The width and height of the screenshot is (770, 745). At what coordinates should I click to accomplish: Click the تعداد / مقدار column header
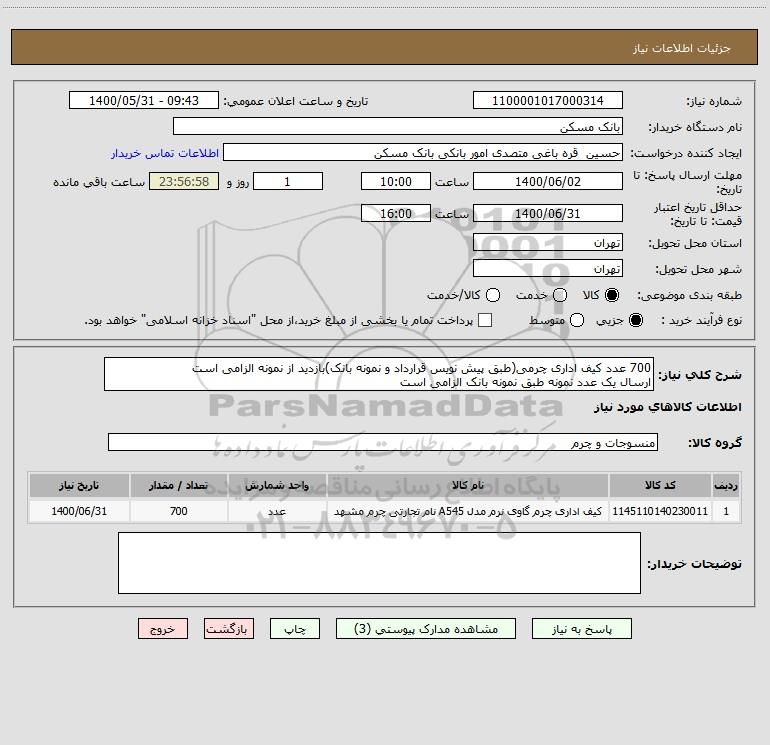pos(179,485)
